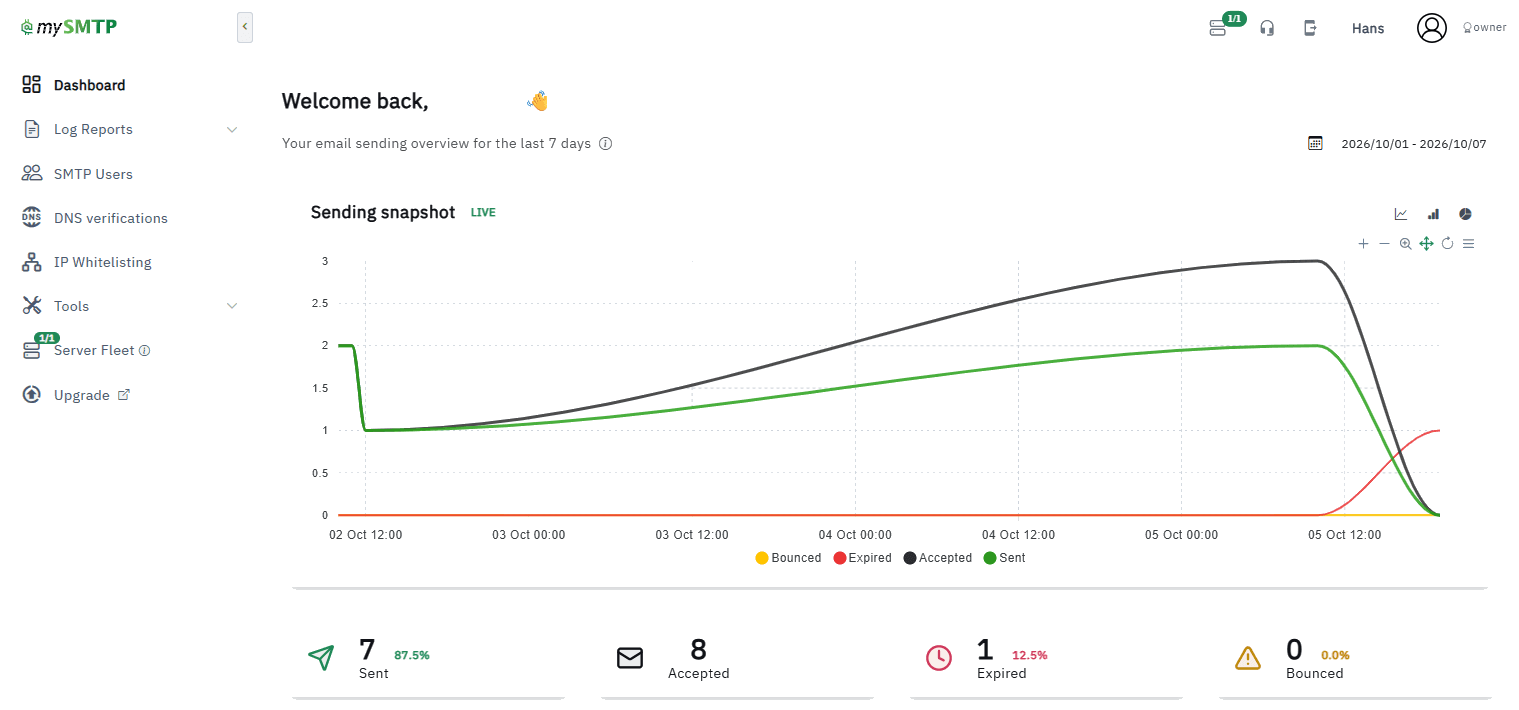
Task: Activate the chart panning tool
Action: [1426, 244]
